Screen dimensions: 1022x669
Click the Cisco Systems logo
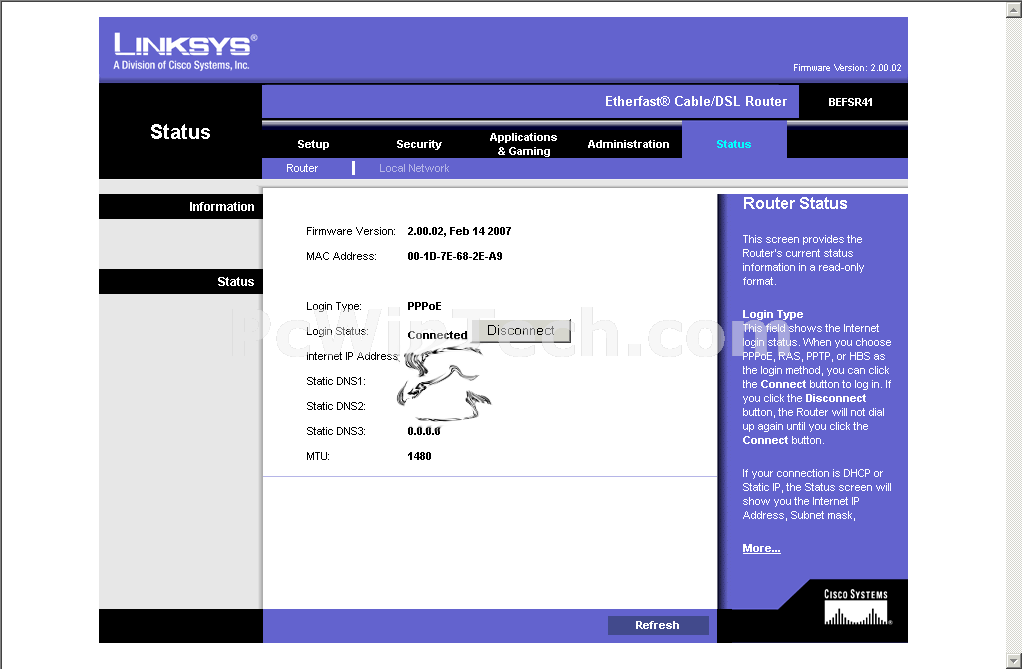pos(857,607)
